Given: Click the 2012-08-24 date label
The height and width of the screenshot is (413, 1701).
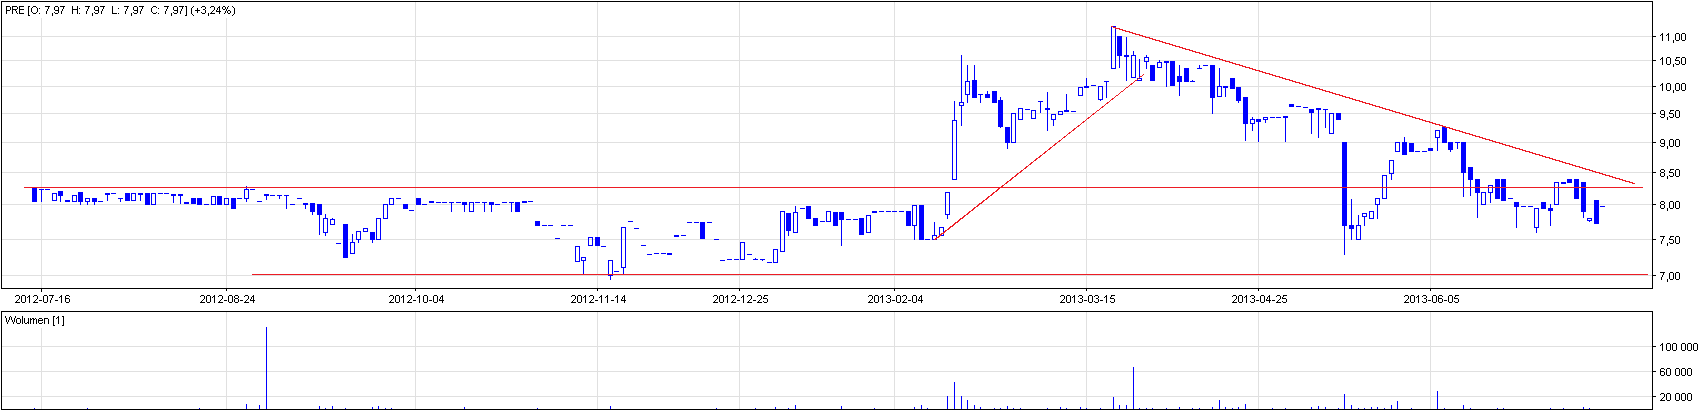Looking at the screenshot, I should 227,299.
